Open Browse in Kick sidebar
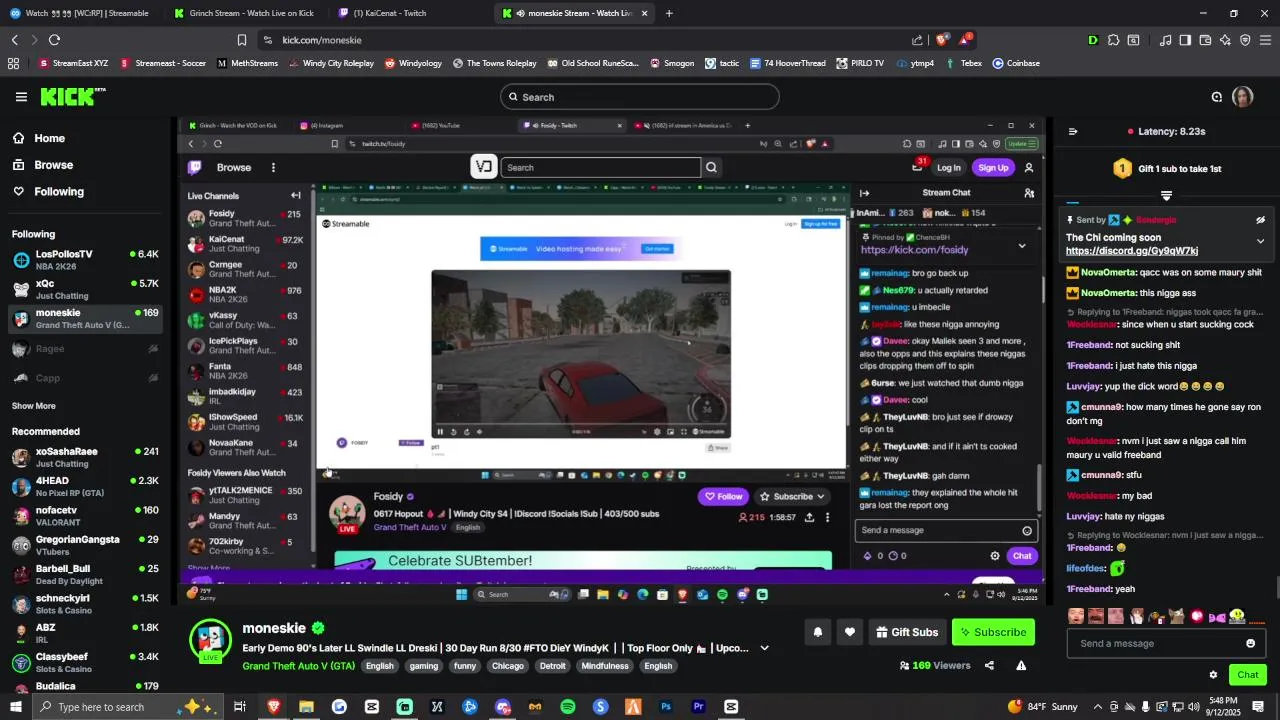Viewport: 1280px width, 720px height. 53,165
